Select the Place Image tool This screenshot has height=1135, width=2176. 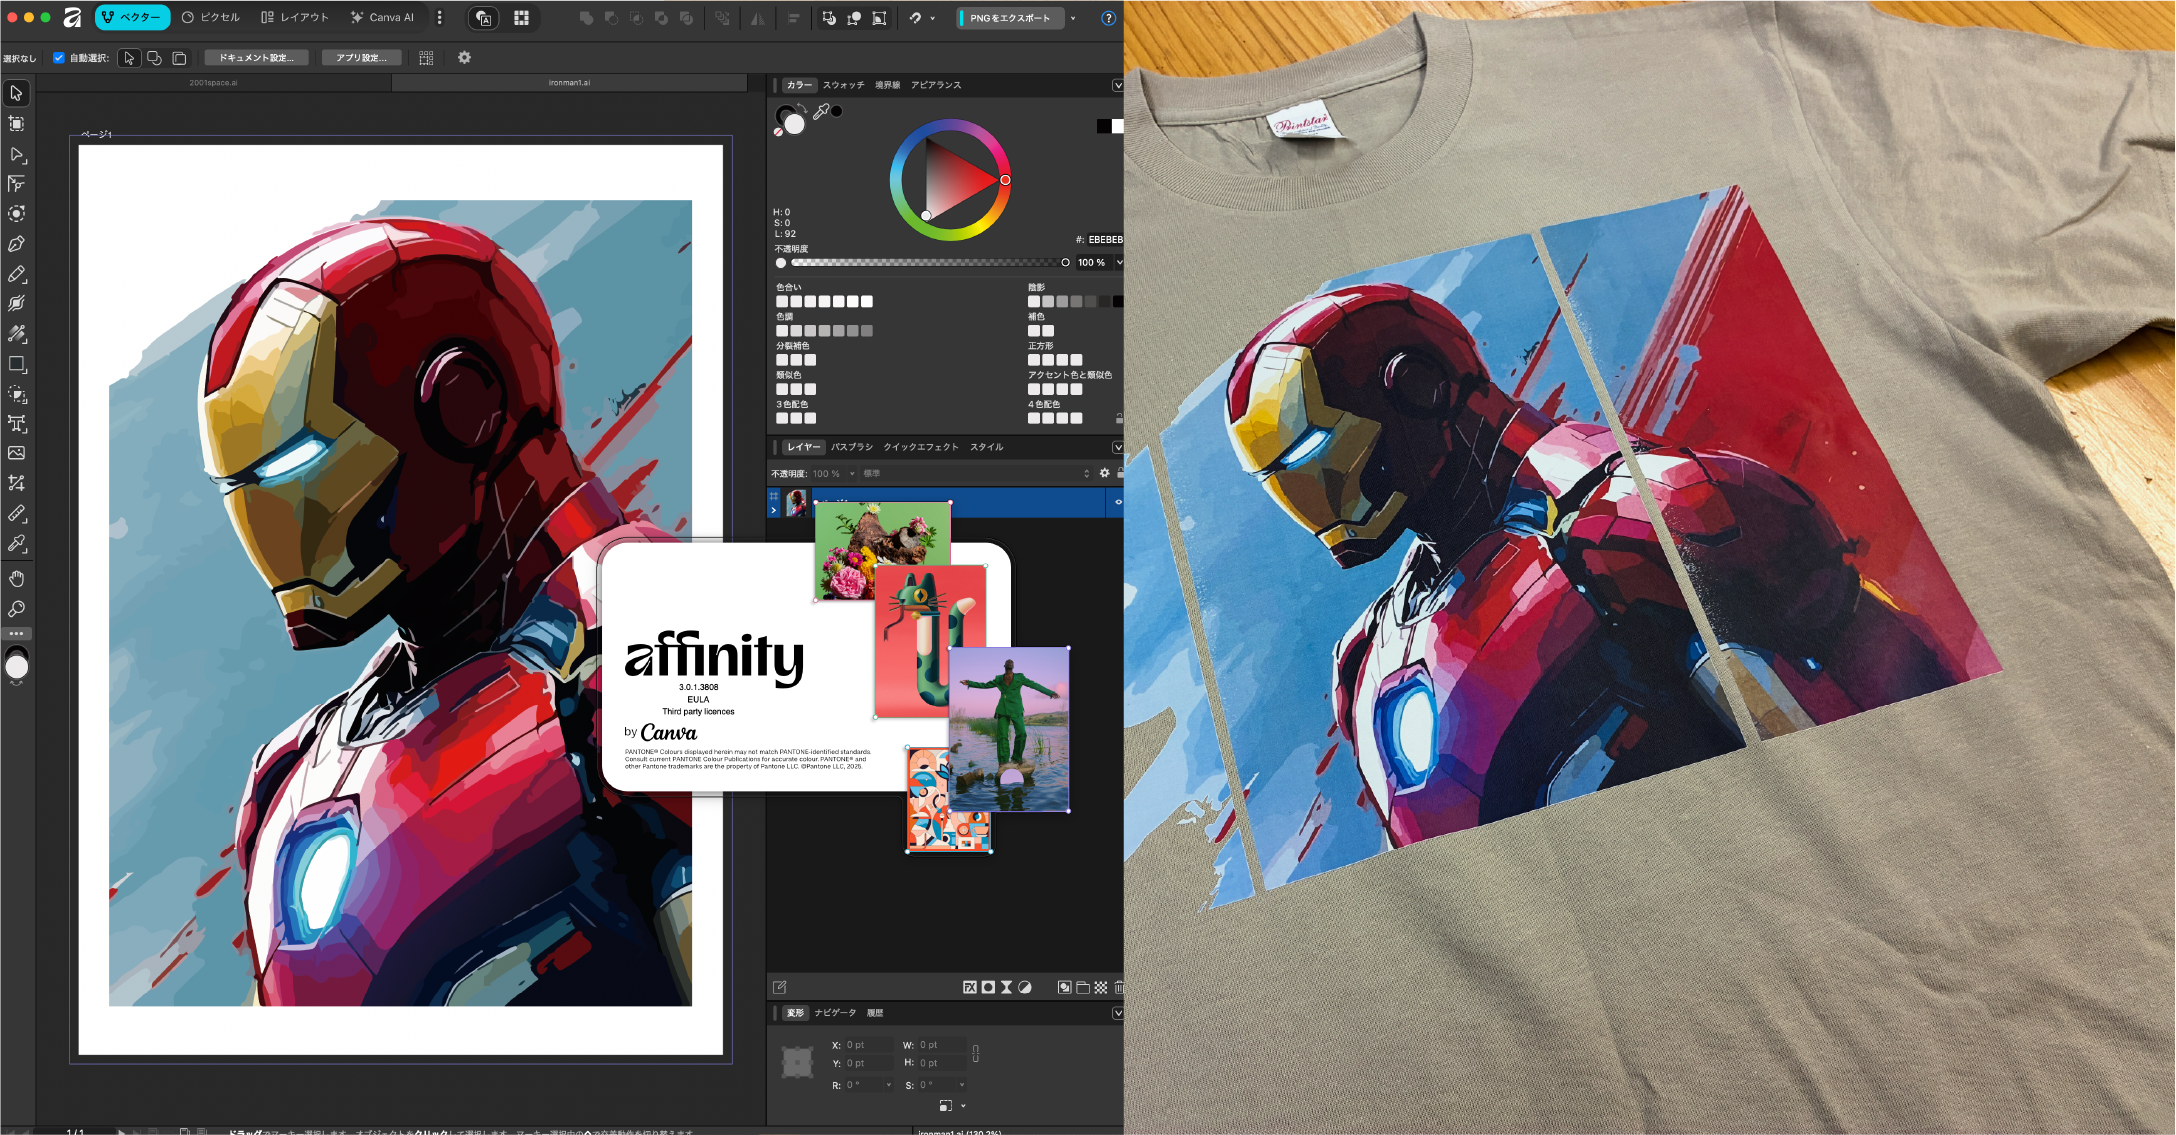coord(17,454)
